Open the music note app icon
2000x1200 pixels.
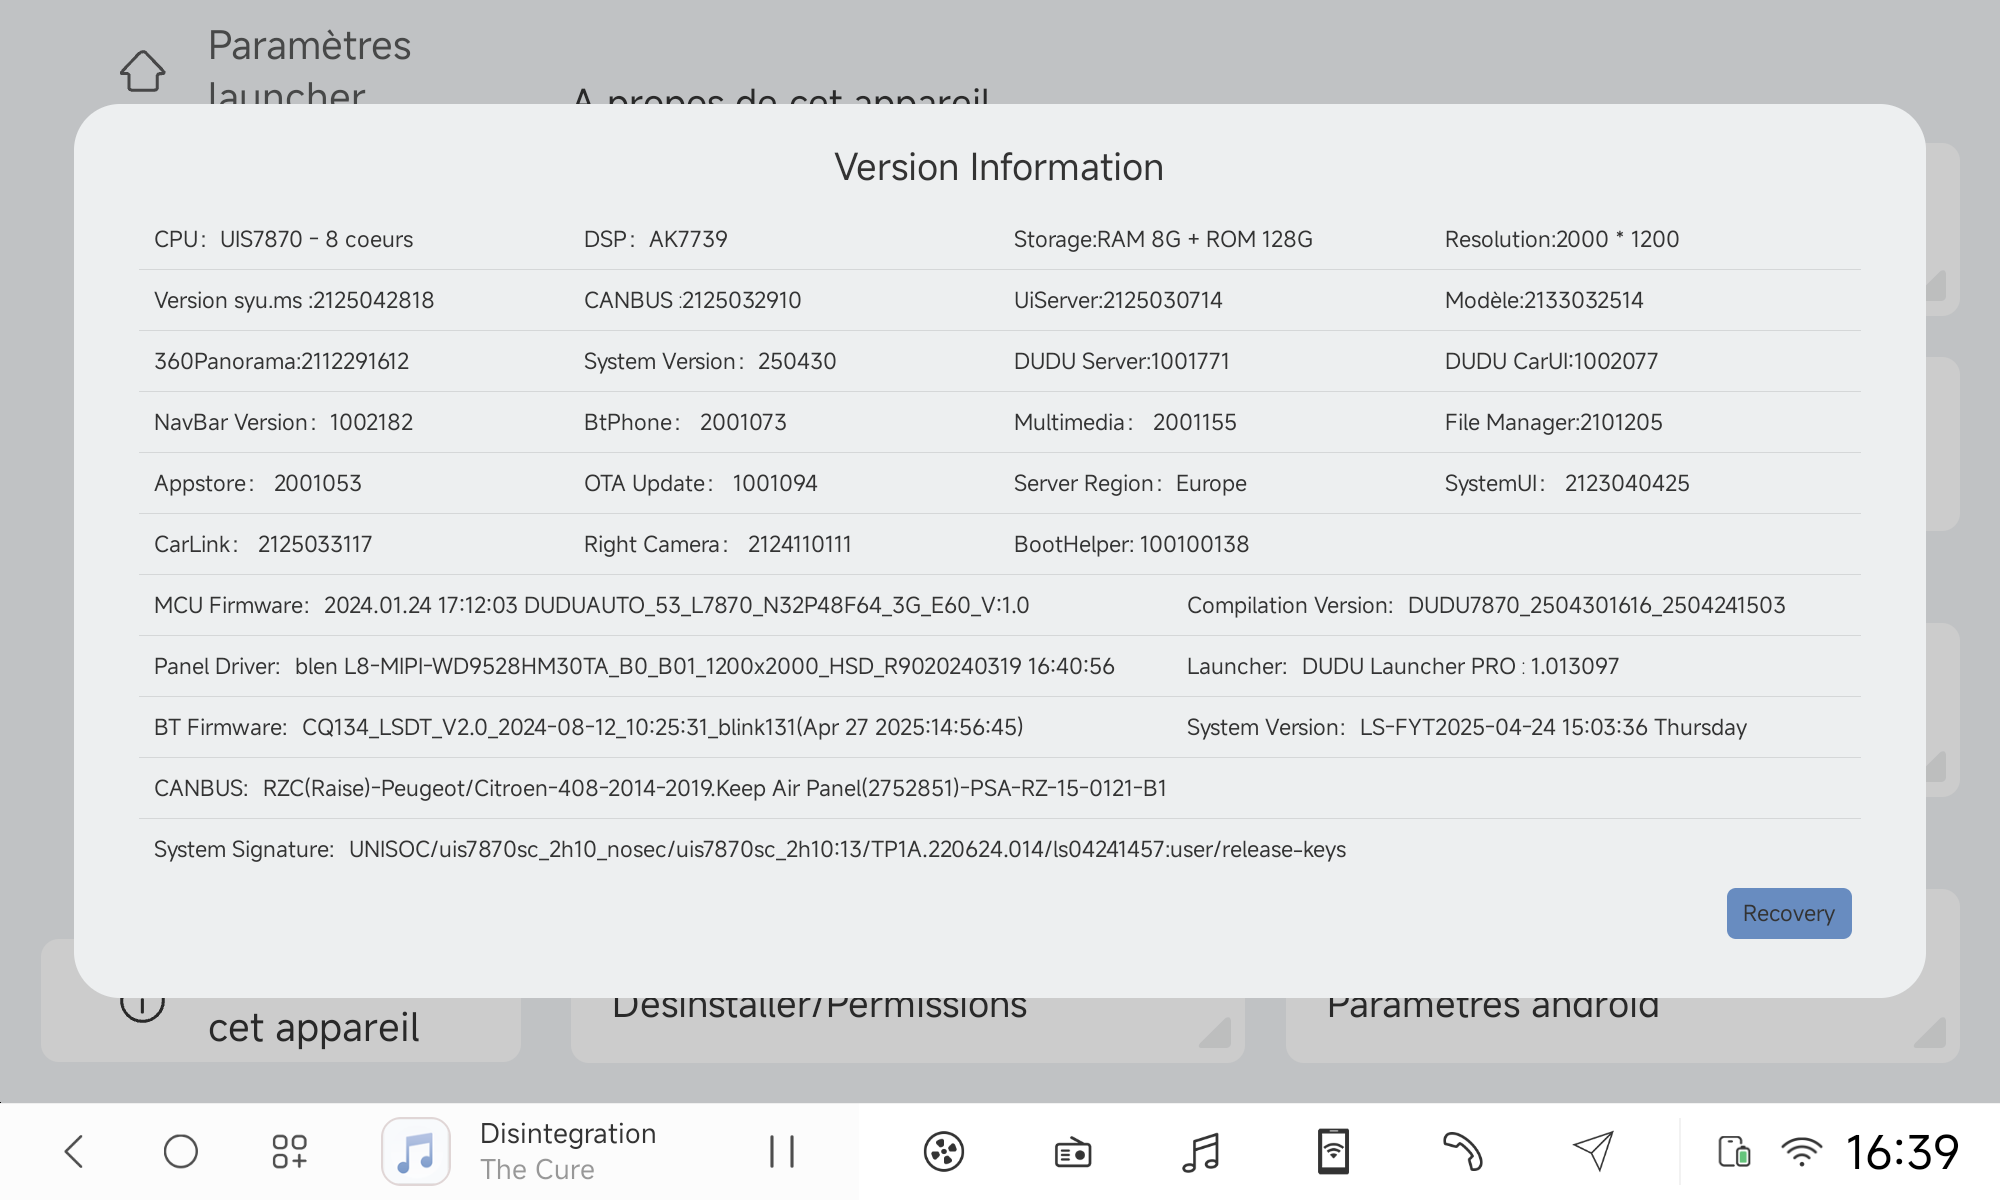coord(1201,1152)
